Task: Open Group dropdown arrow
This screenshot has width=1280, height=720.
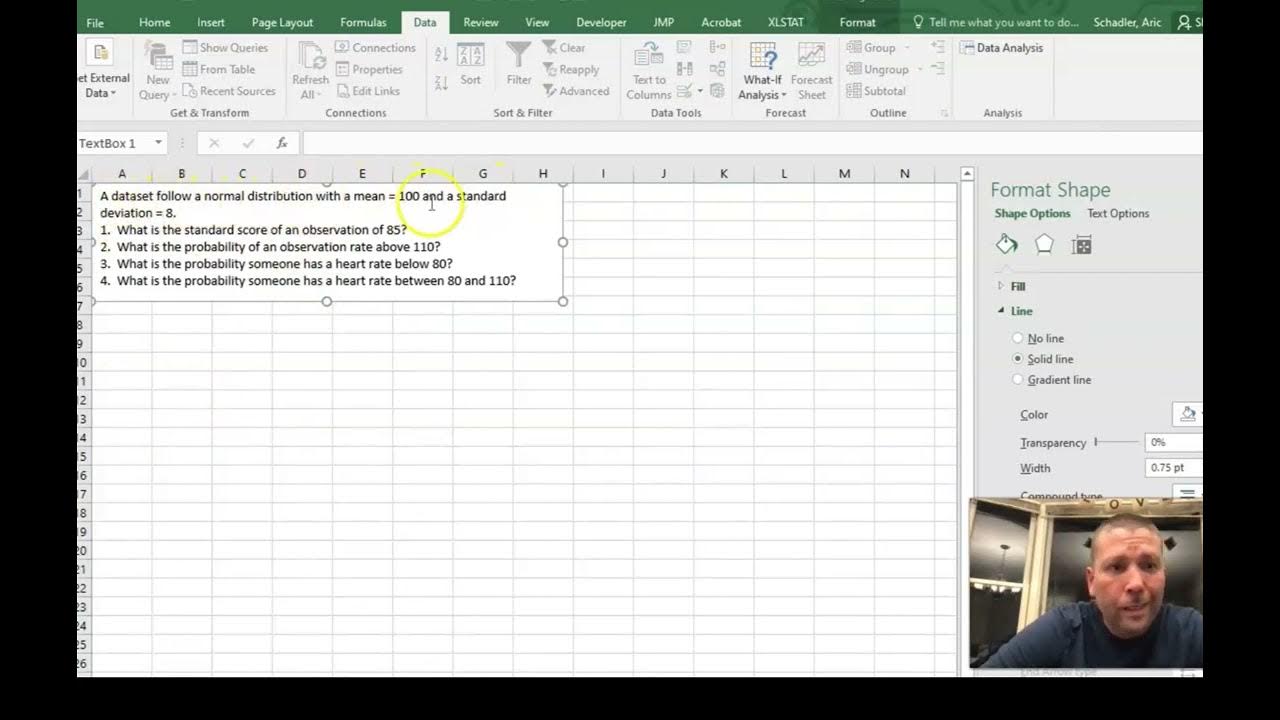Action: tap(907, 47)
